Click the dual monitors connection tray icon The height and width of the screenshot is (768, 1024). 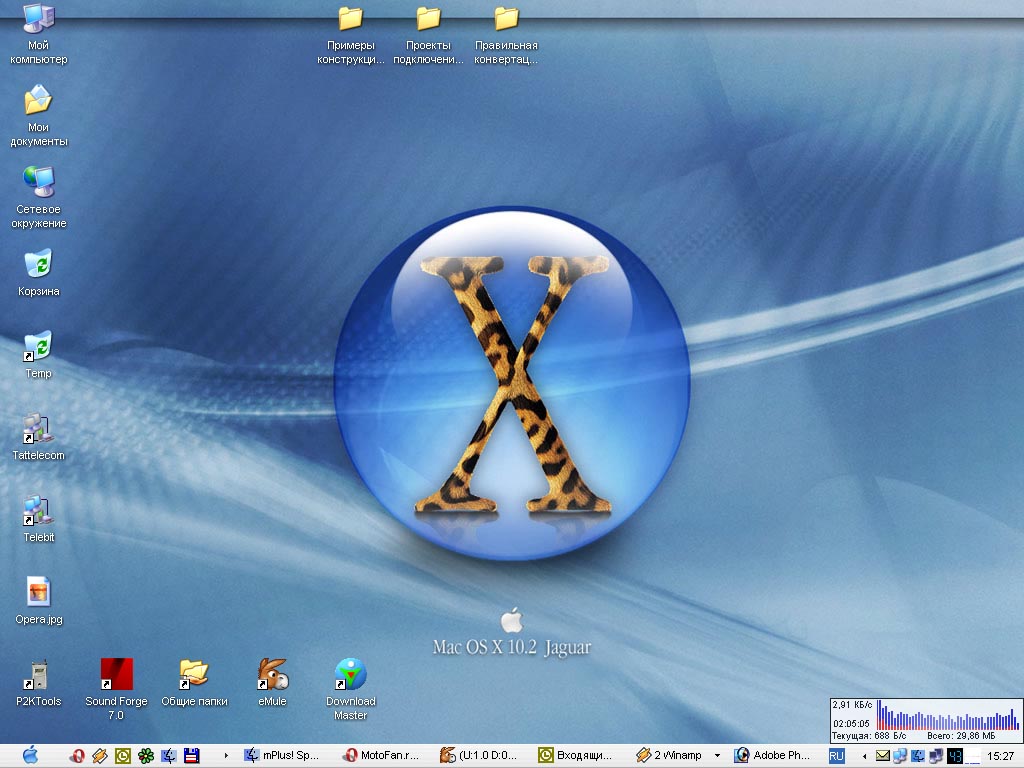click(x=936, y=756)
